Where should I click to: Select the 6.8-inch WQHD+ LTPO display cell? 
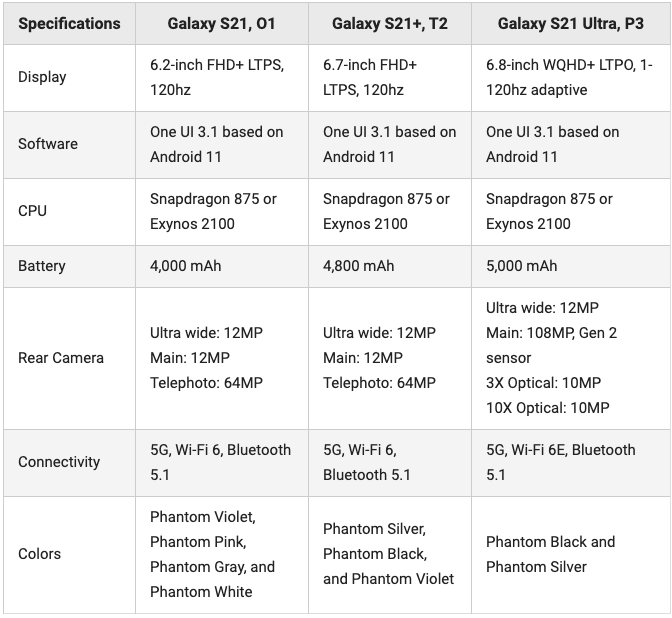click(569, 77)
